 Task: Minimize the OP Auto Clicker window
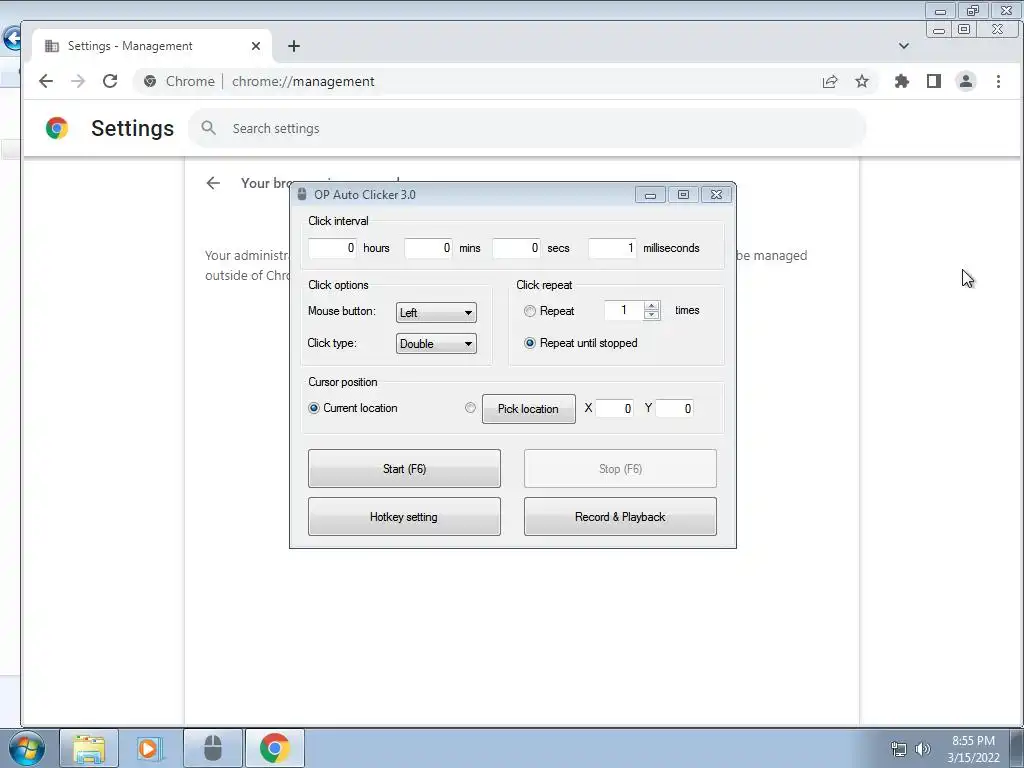click(x=650, y=195)
